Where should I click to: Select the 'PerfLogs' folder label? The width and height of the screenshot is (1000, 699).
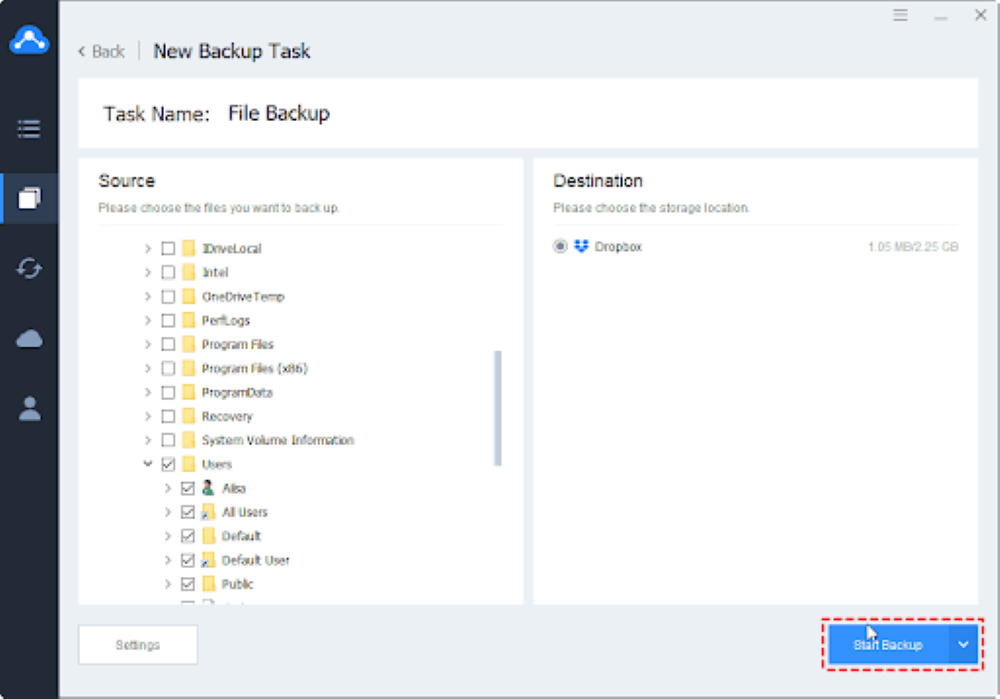coord(226,320)
